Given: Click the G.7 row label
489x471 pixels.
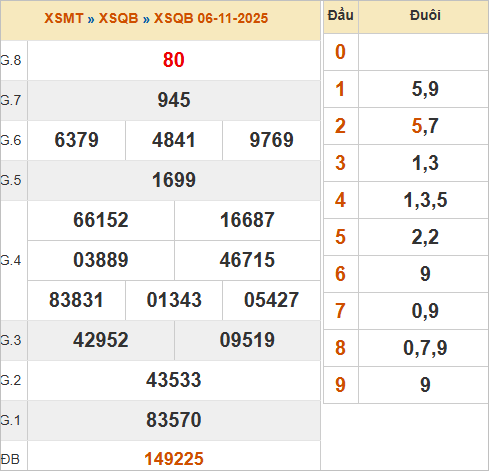Looking at the screenshot, I should [x=11, y=100].
